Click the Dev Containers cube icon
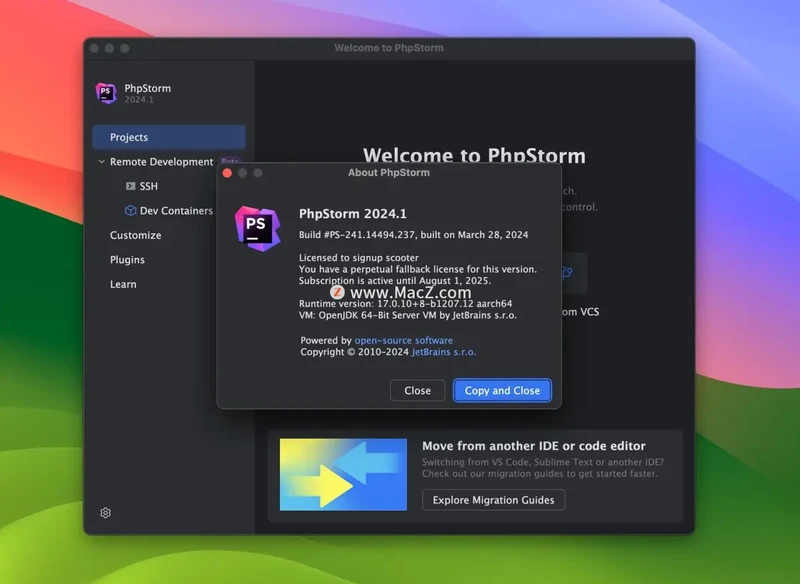The width and height of the screenshot is (800, 584). tap(130, 211)
